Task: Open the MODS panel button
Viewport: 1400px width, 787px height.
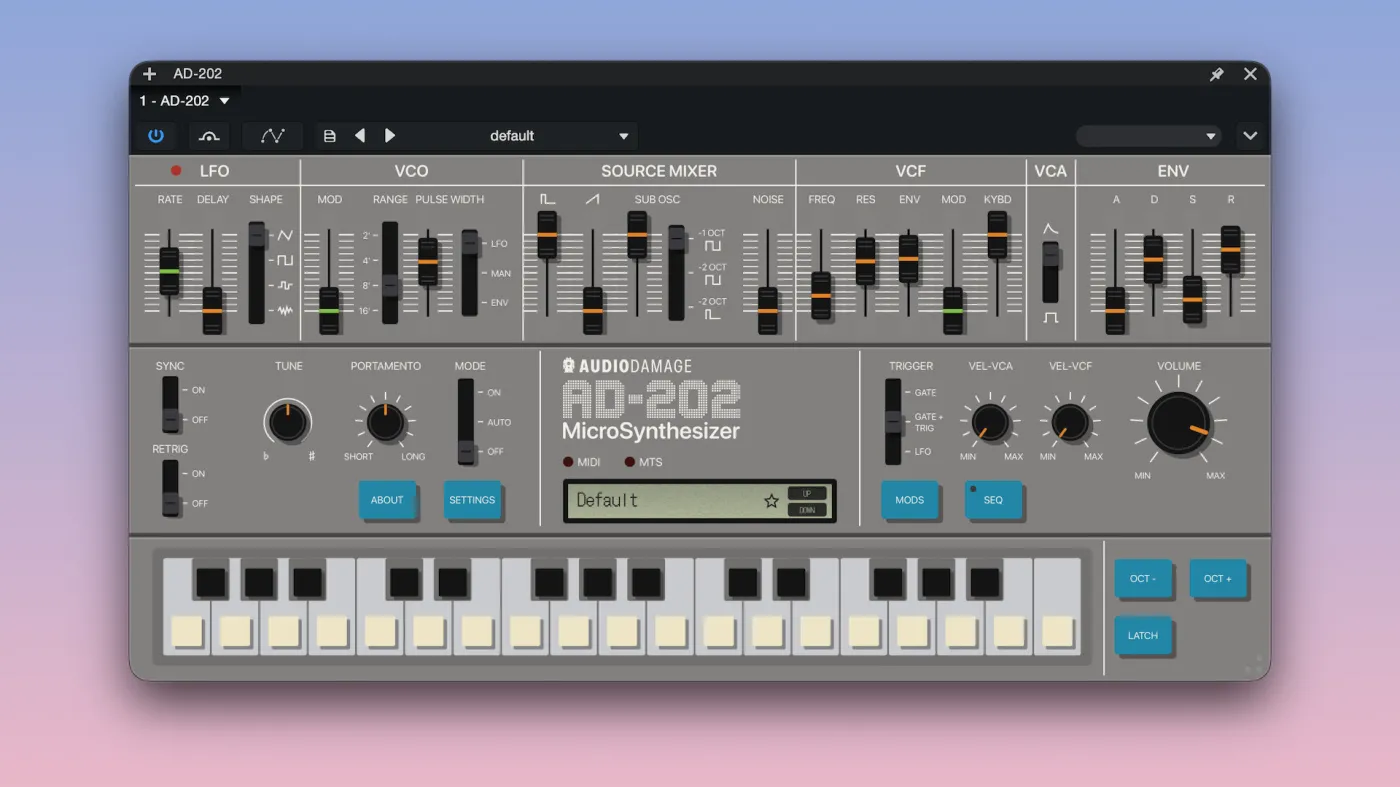Action: coord(909,500)
